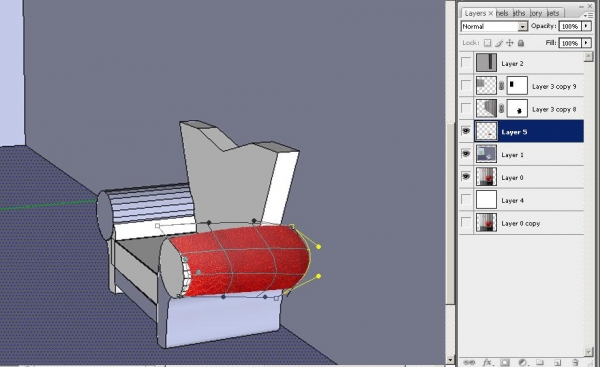This screenshot has height=367, width=600.
Task: Click the Opacity 100% field
Action: (570, 26)
